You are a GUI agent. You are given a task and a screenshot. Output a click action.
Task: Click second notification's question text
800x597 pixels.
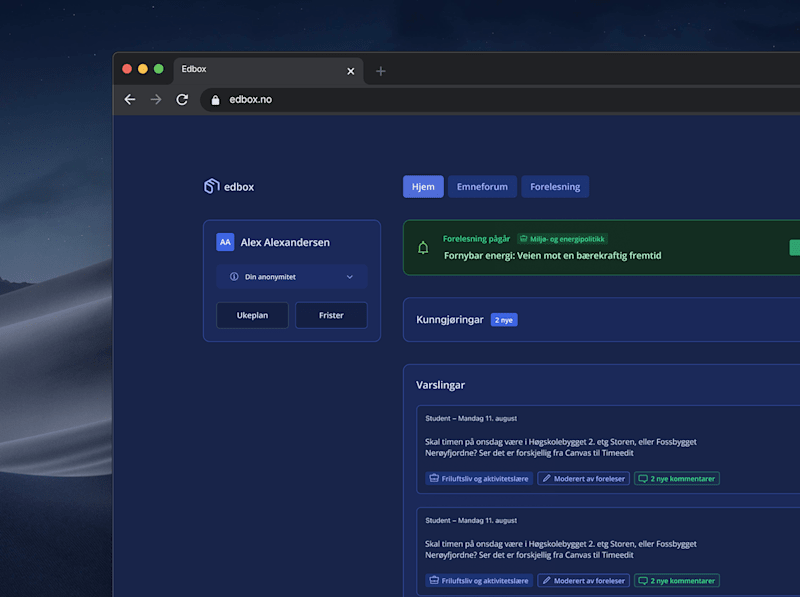coord(561,550)
